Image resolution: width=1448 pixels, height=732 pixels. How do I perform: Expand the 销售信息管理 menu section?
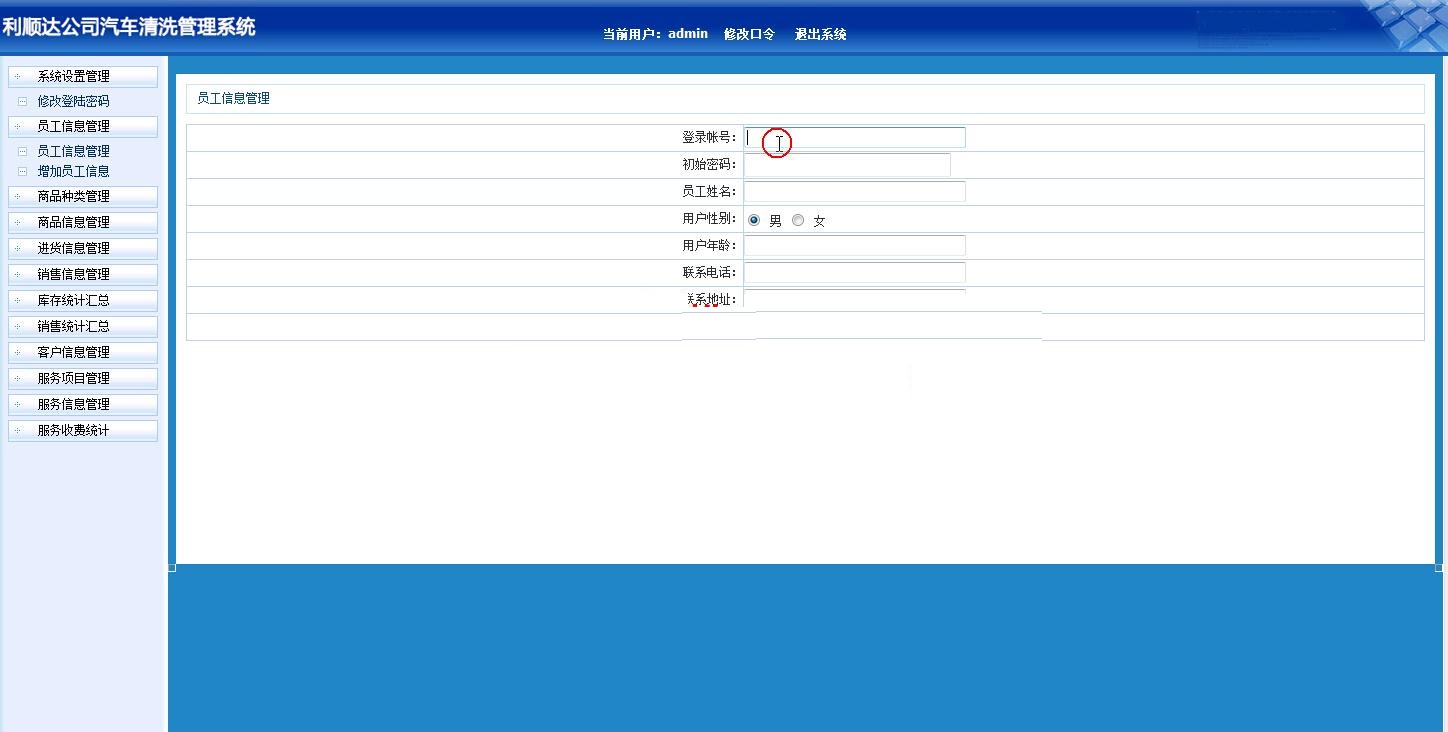(82, 274)
